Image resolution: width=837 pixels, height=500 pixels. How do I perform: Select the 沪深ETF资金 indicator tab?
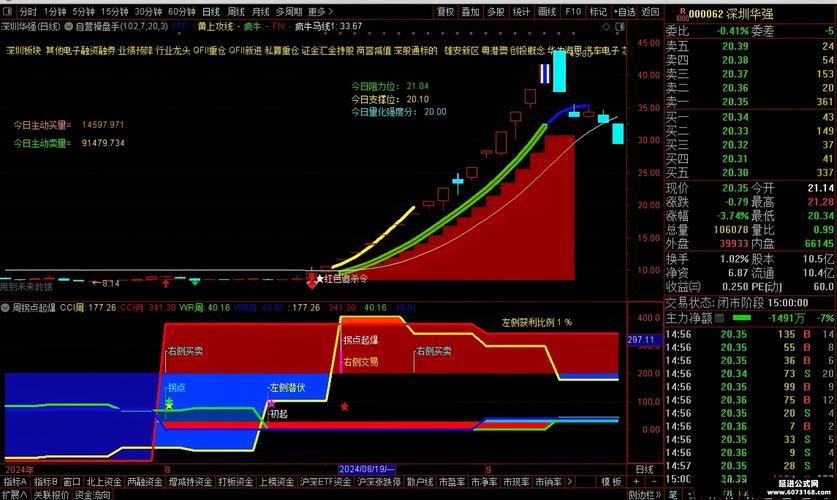tap(326, 482)
